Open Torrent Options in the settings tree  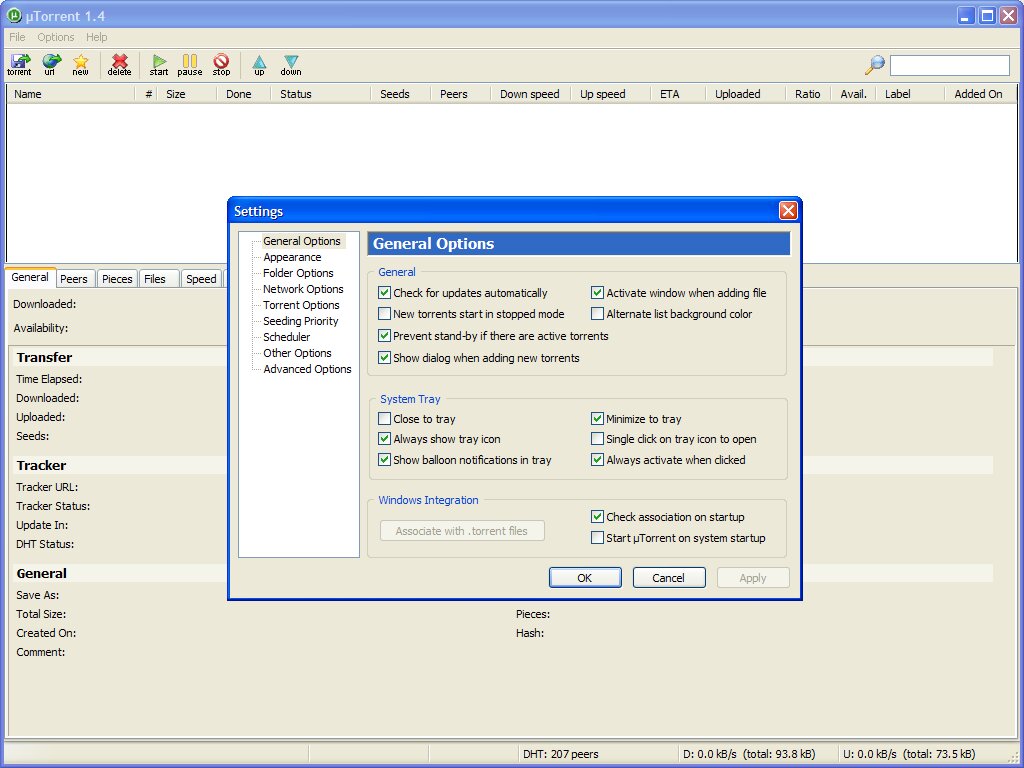[301, 305]
